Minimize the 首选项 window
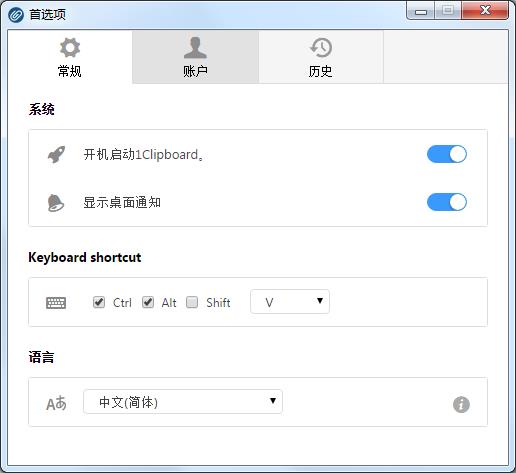 point(421,11)
